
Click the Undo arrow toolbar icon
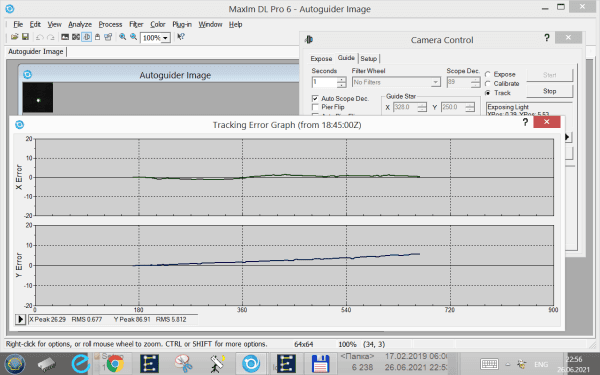(39, 37)
